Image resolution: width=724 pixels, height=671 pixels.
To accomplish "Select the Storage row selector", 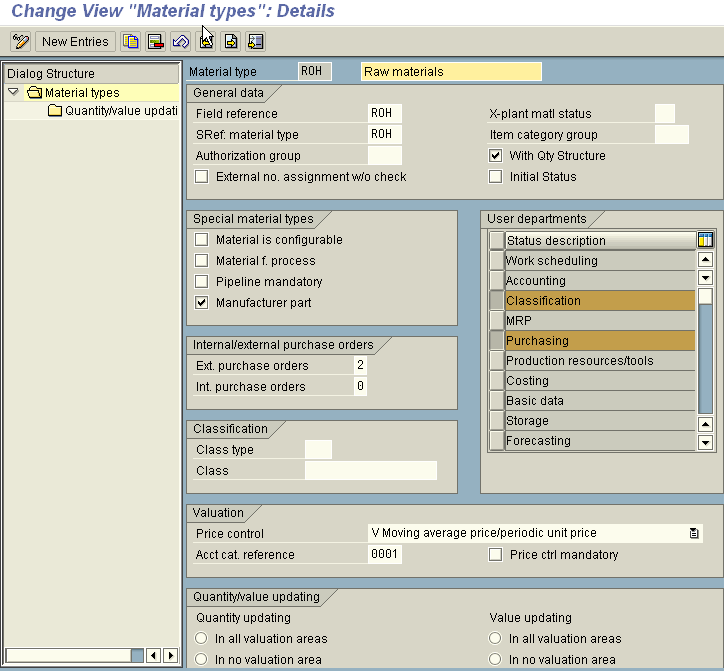I will (x=497, y=420).
